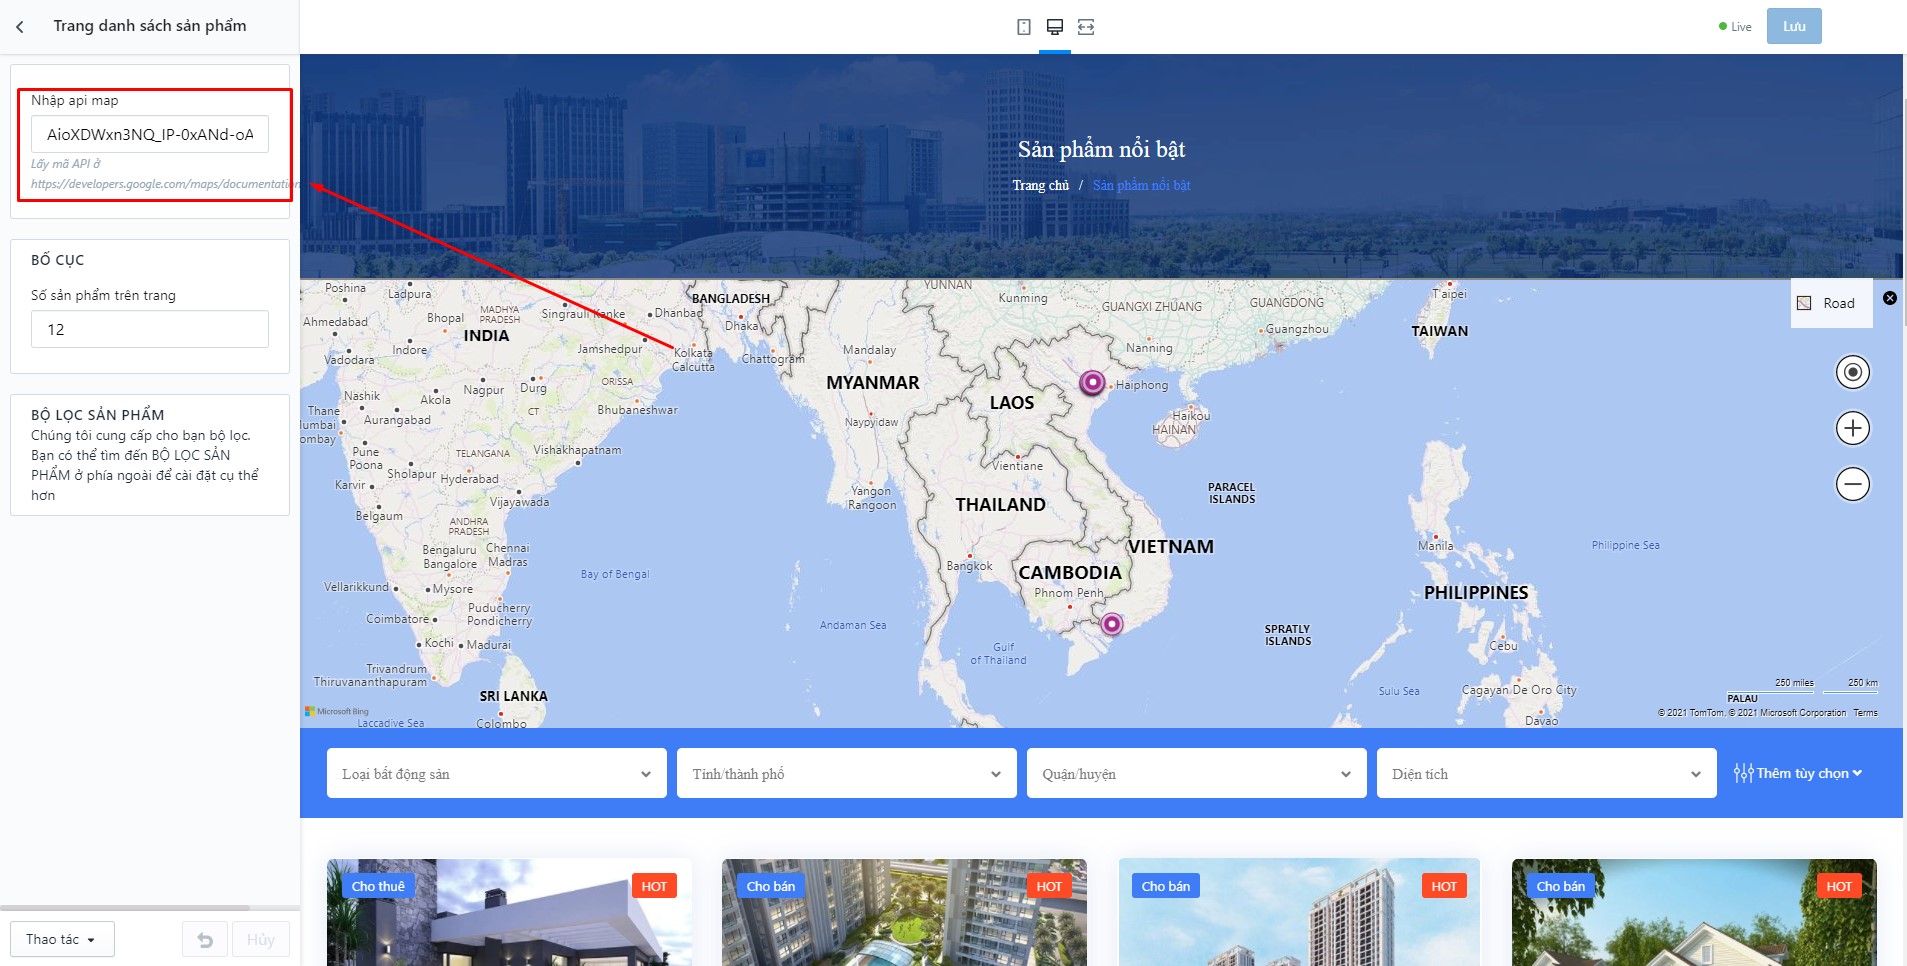Zoom out on the map

(x=1853, y=484)
